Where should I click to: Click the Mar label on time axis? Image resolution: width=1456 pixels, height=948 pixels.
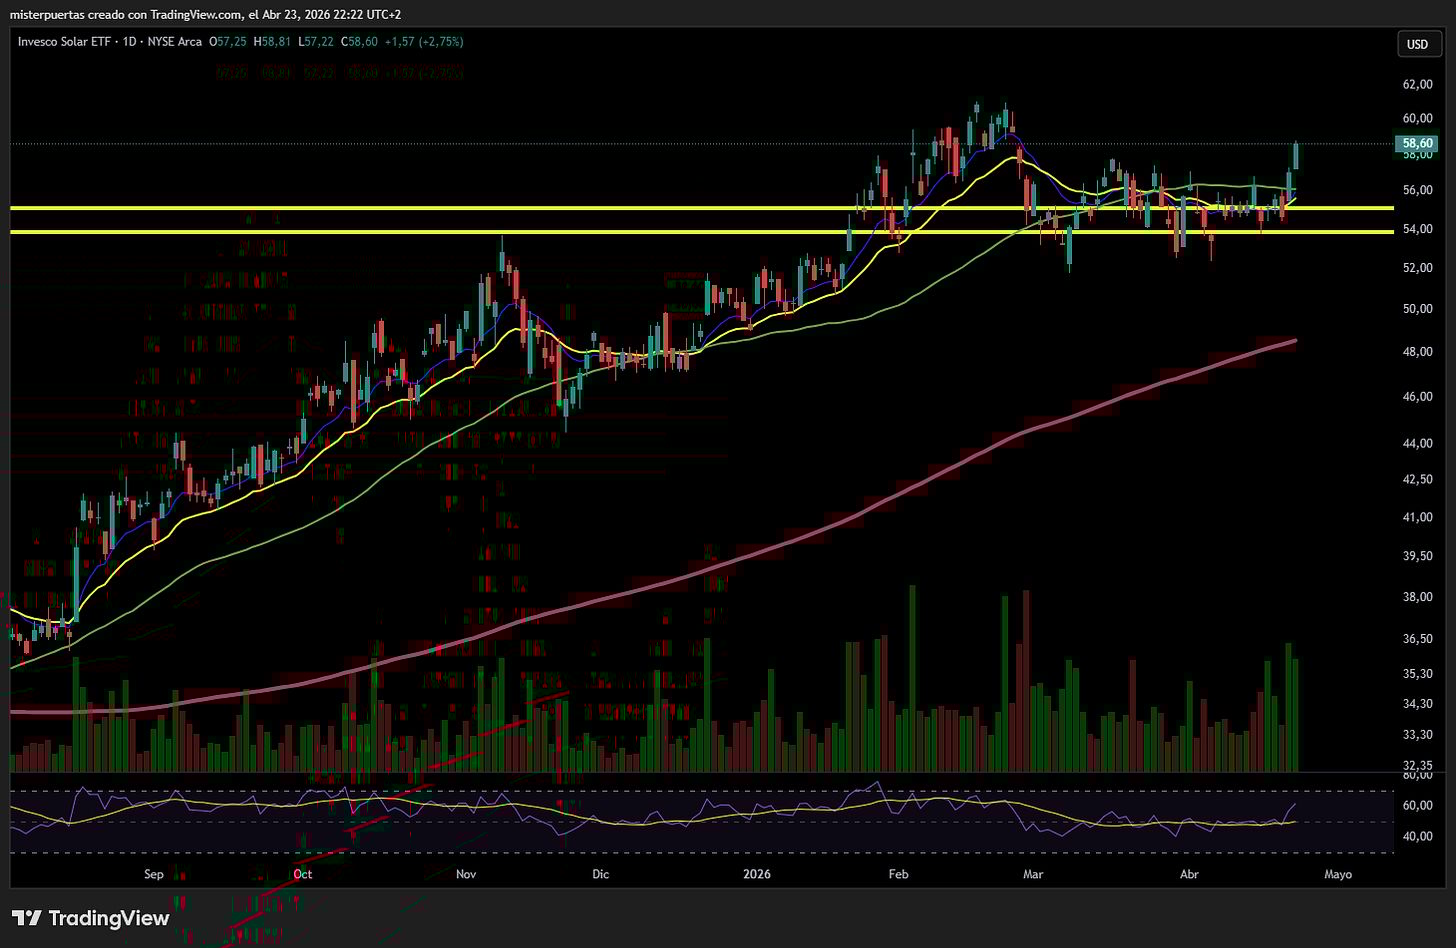[1033, 874]
